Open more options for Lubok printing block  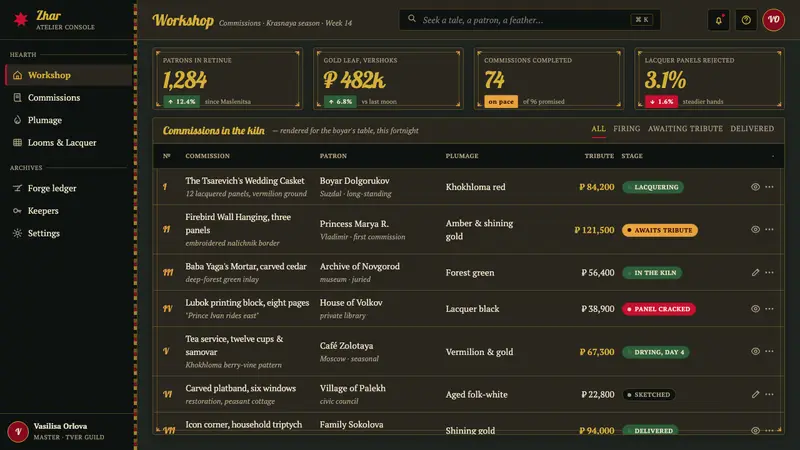(769, 309)
